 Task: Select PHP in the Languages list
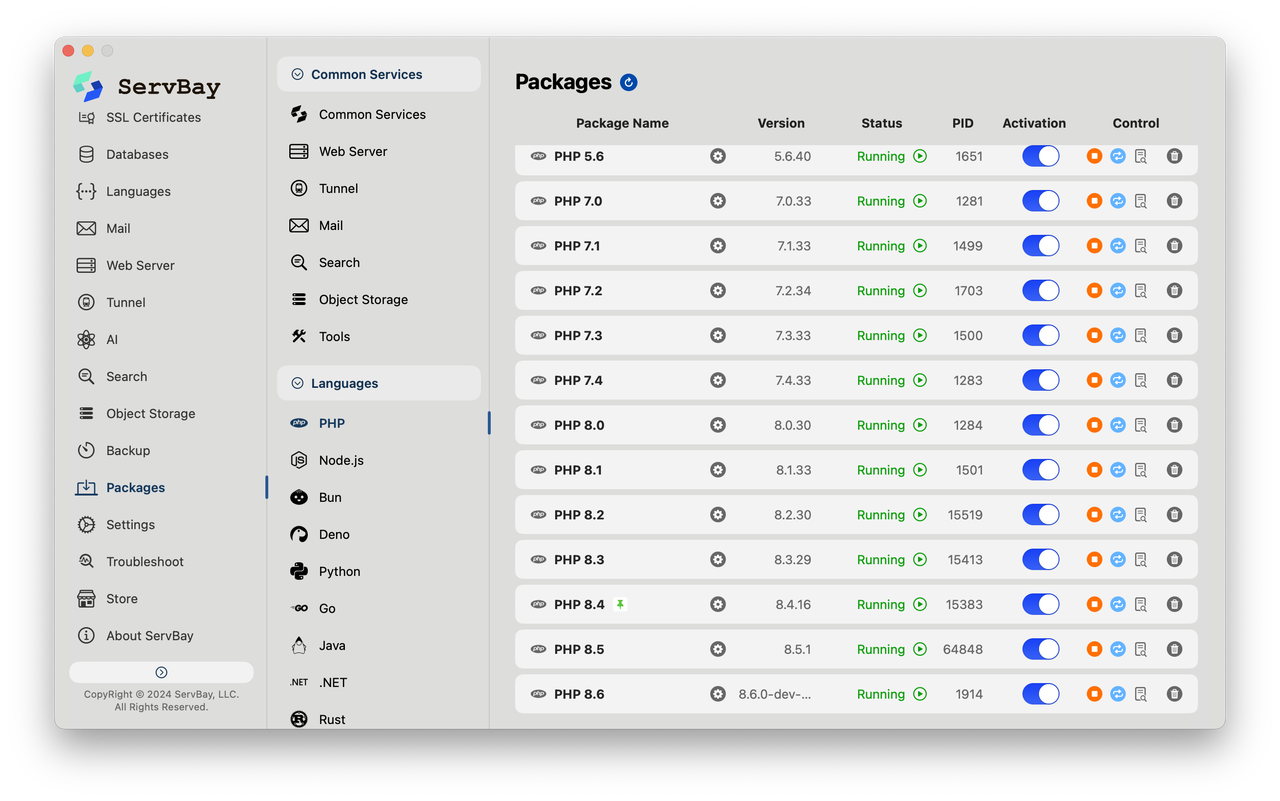click(318, 423)
